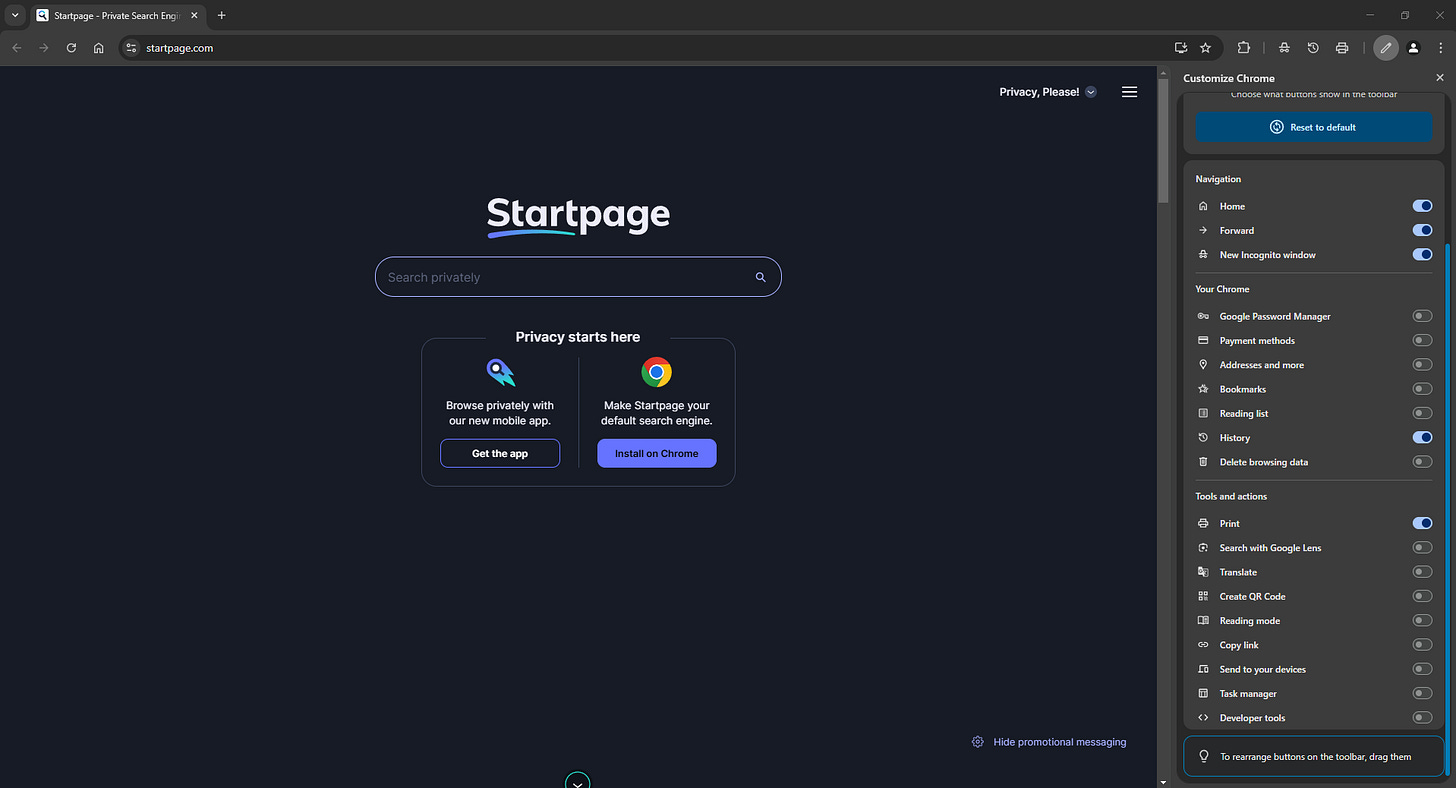
Task: Click Install on Chrome button
Action: (657, 453)
